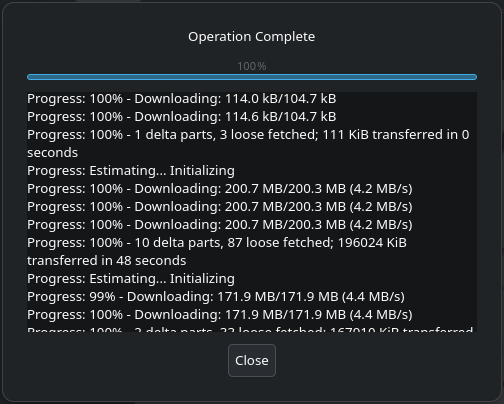
Task: Click the 100% progress percentage label
Action: 252,66
